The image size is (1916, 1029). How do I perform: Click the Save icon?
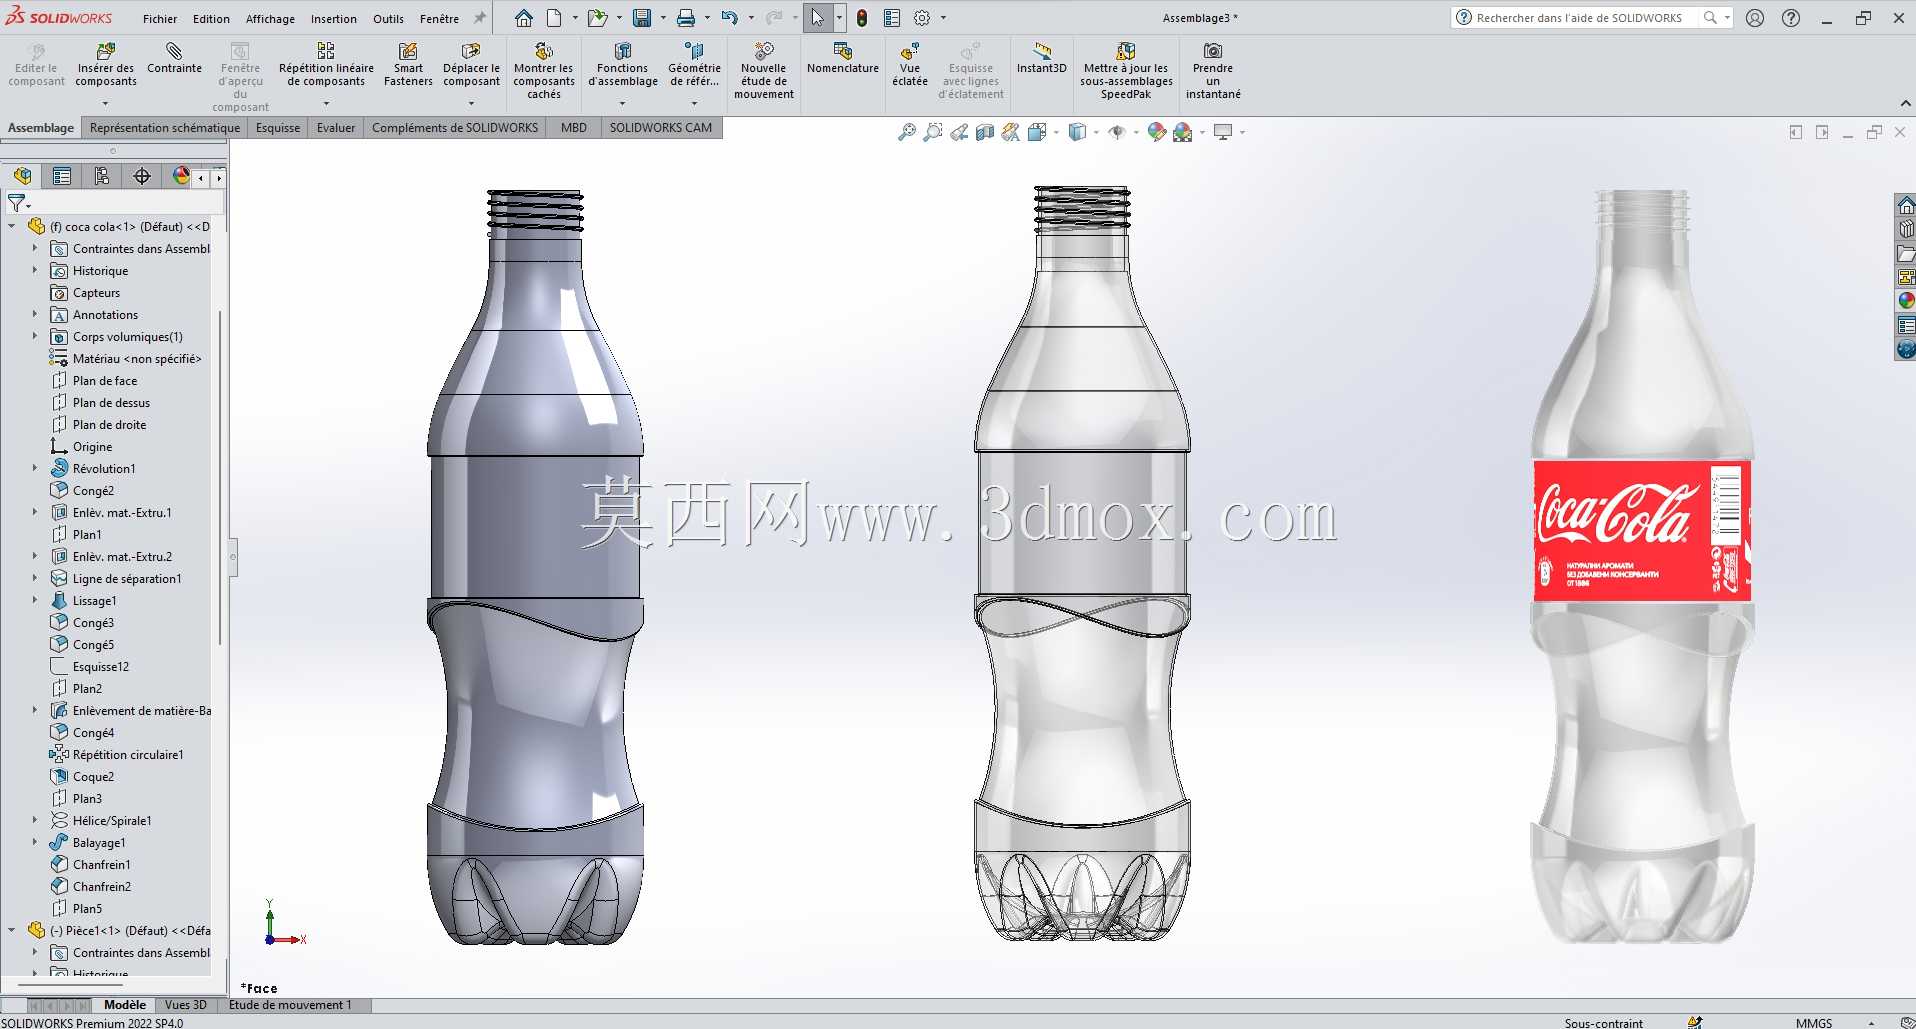(642, 18)
